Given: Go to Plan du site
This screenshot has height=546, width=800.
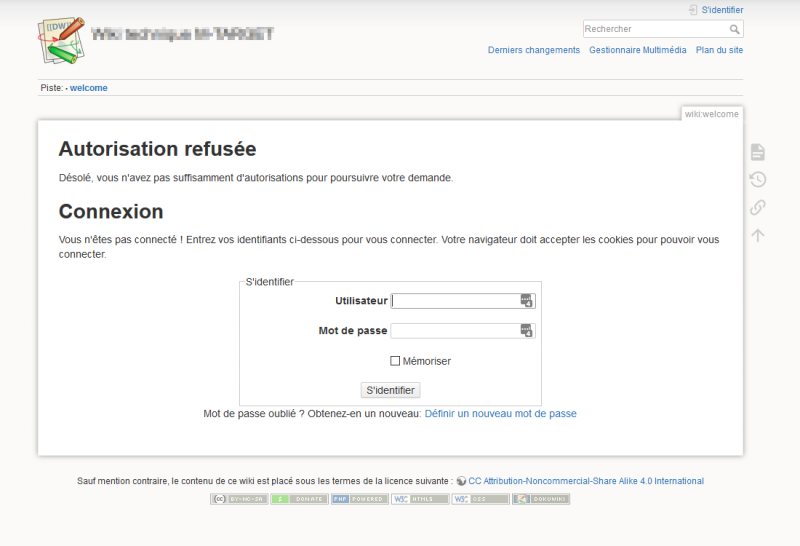Looking at the screenshot, I should 719,50.
